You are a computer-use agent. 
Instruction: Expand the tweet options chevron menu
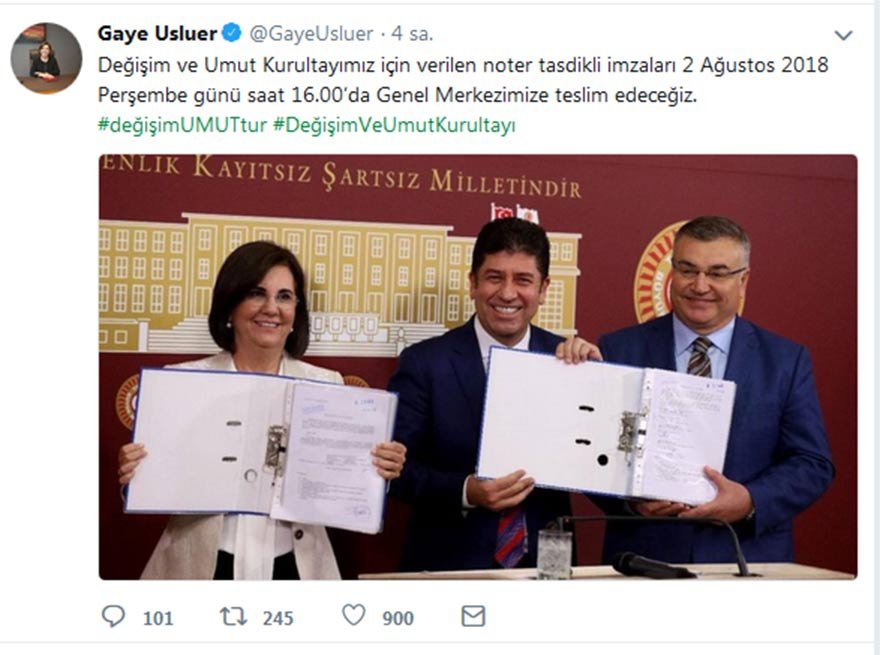(x=844, y=35)
